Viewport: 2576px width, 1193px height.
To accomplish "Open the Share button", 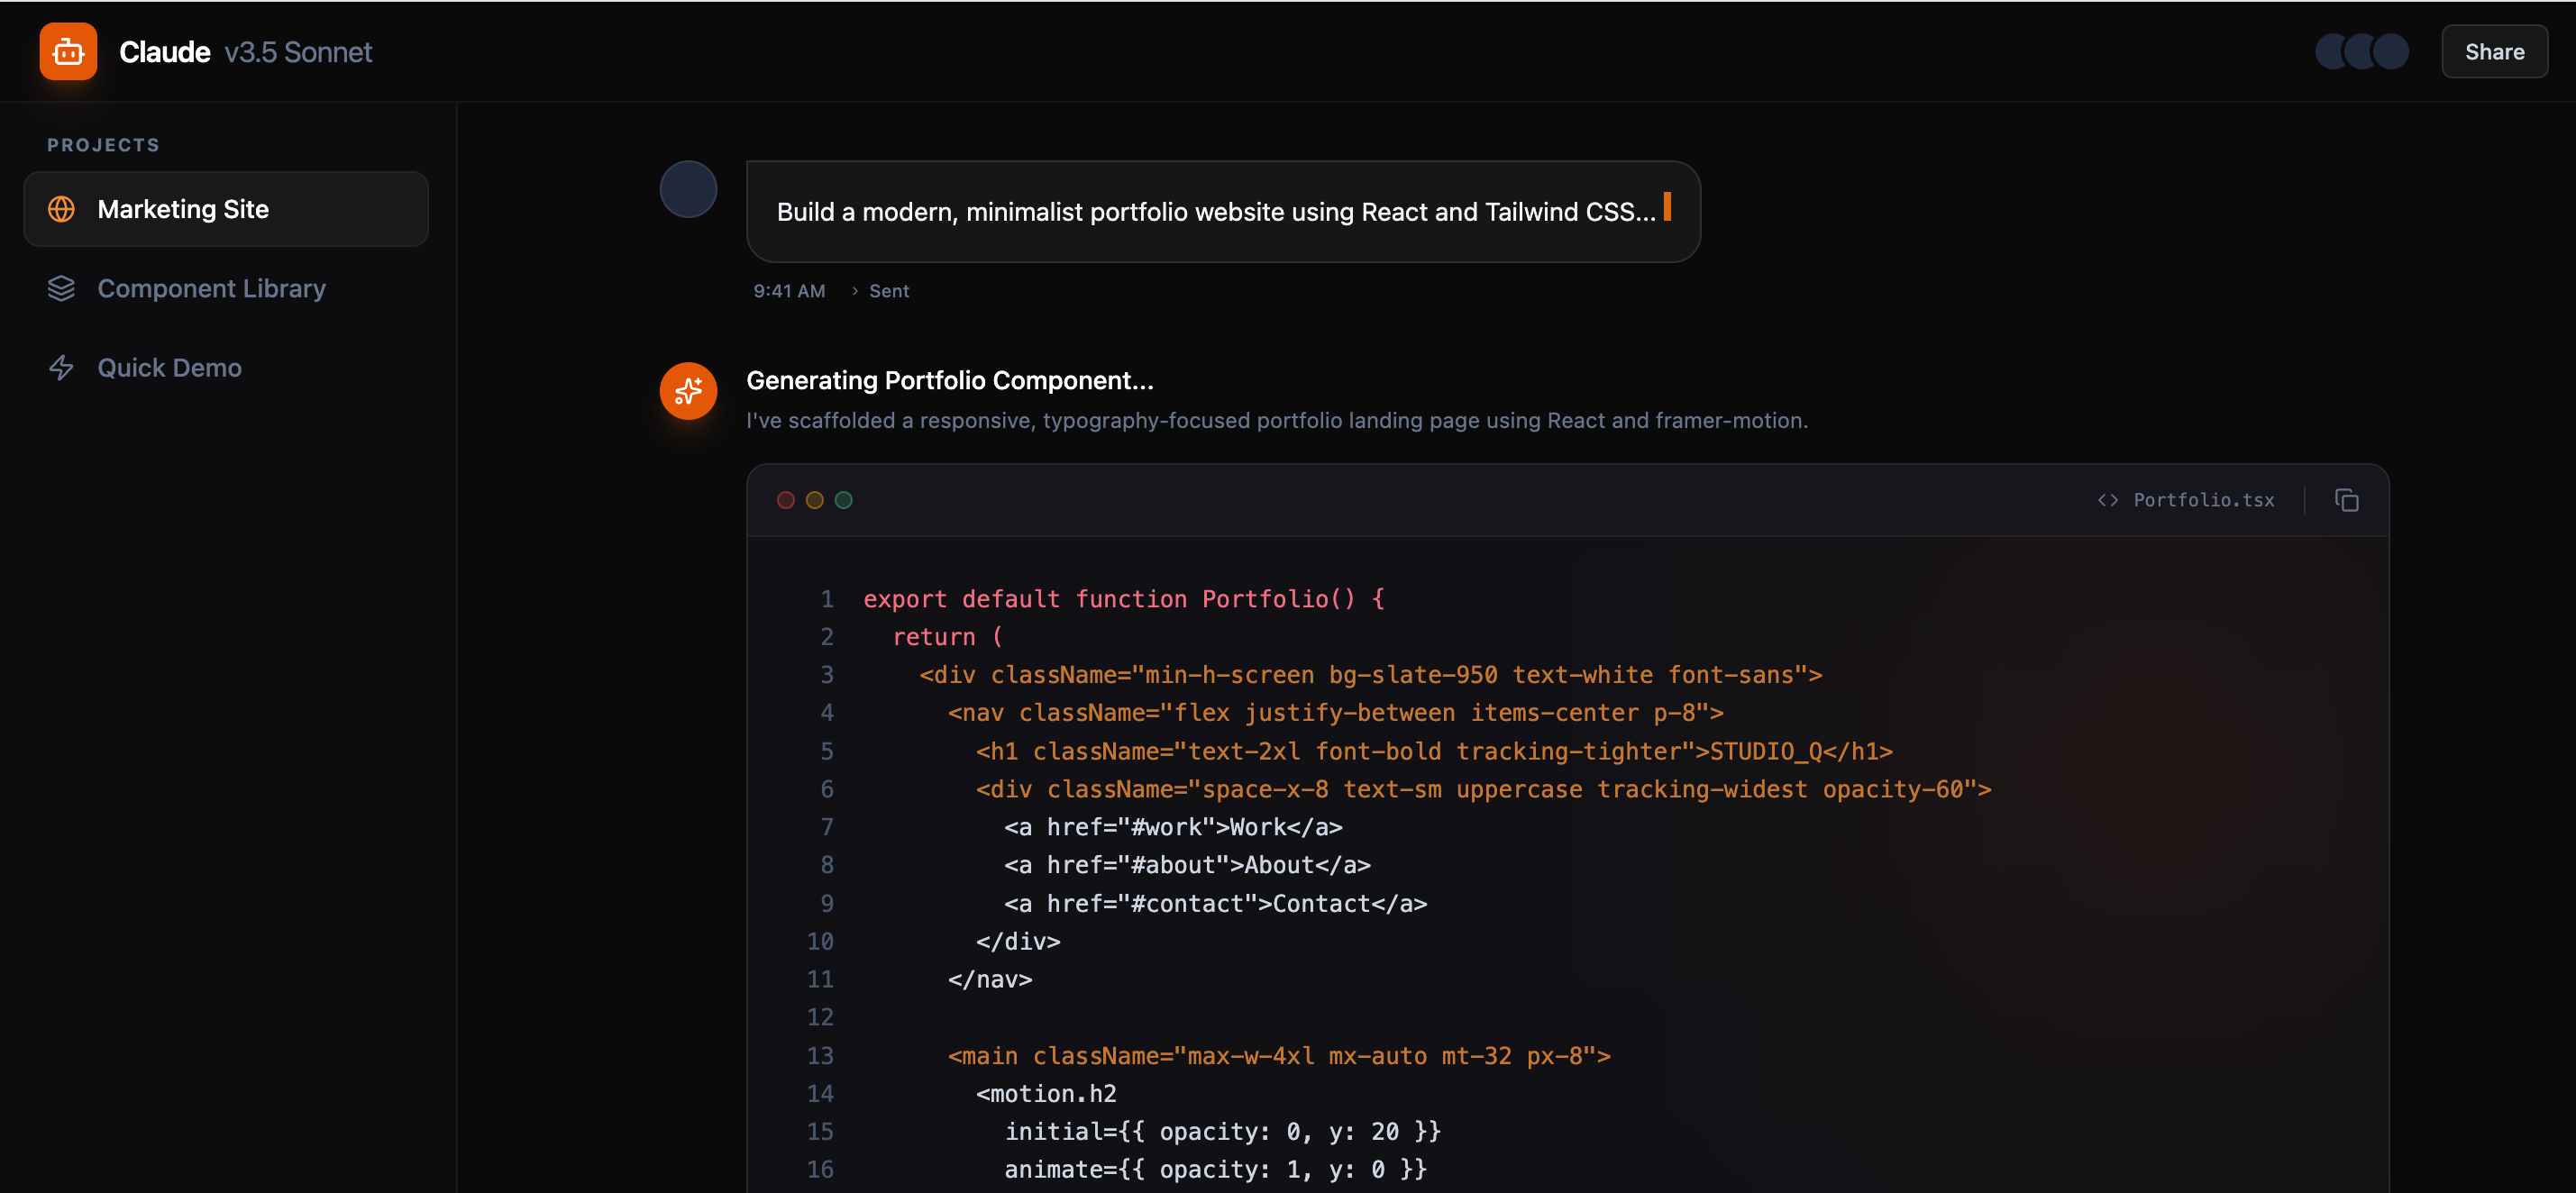I will [x=2494, y=52].
